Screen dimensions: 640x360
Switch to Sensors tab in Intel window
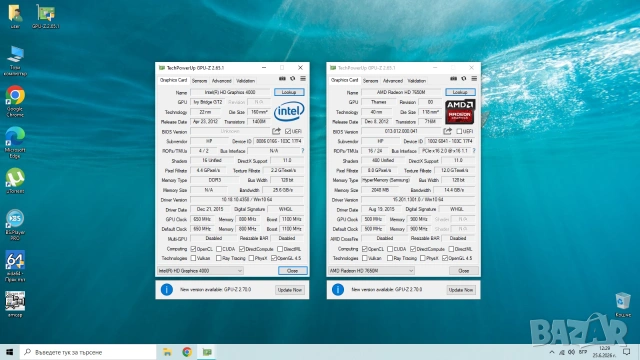[199, 81]
